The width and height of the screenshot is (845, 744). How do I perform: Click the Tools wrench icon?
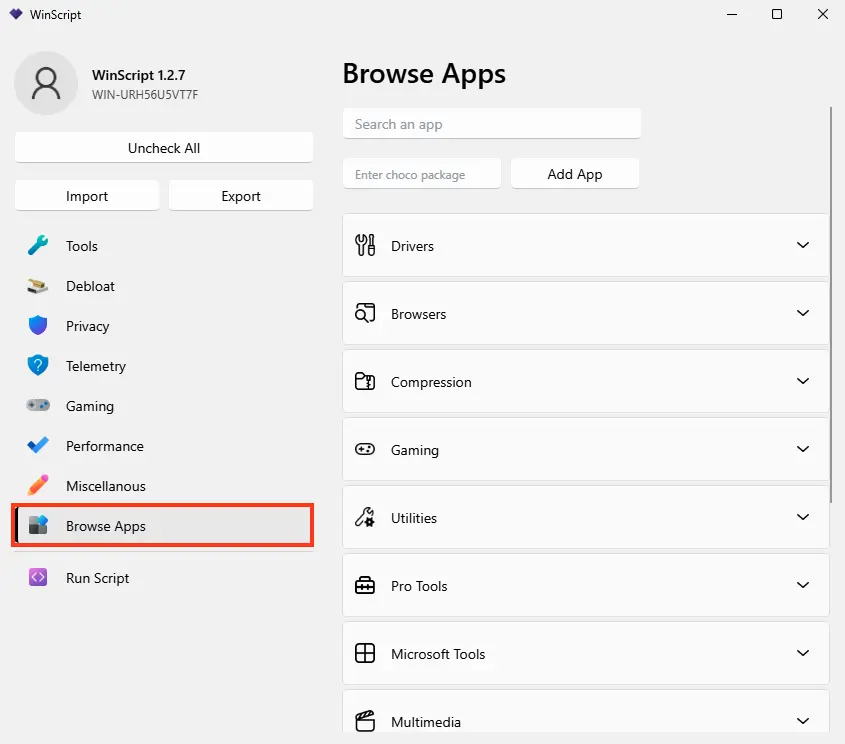coord(38,246)
